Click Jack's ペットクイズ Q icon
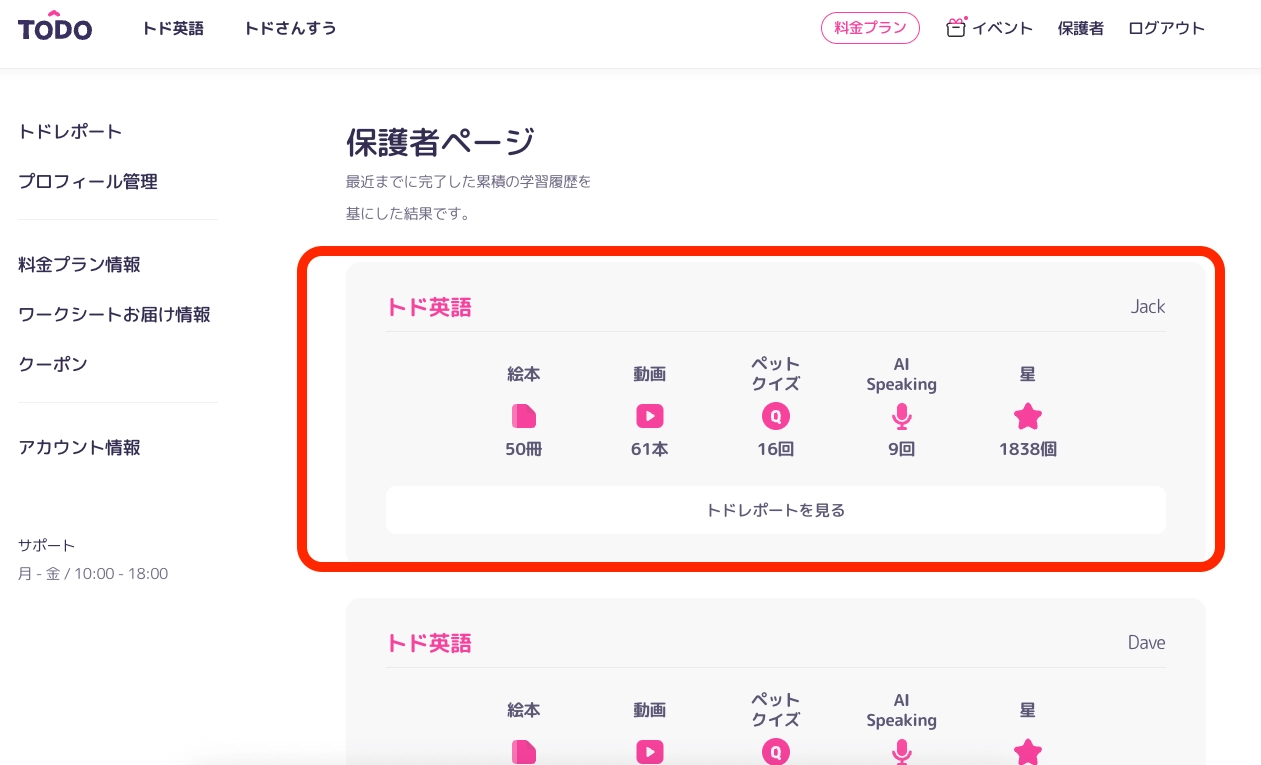The image size is (1261, 765). [x=775, y=416]
